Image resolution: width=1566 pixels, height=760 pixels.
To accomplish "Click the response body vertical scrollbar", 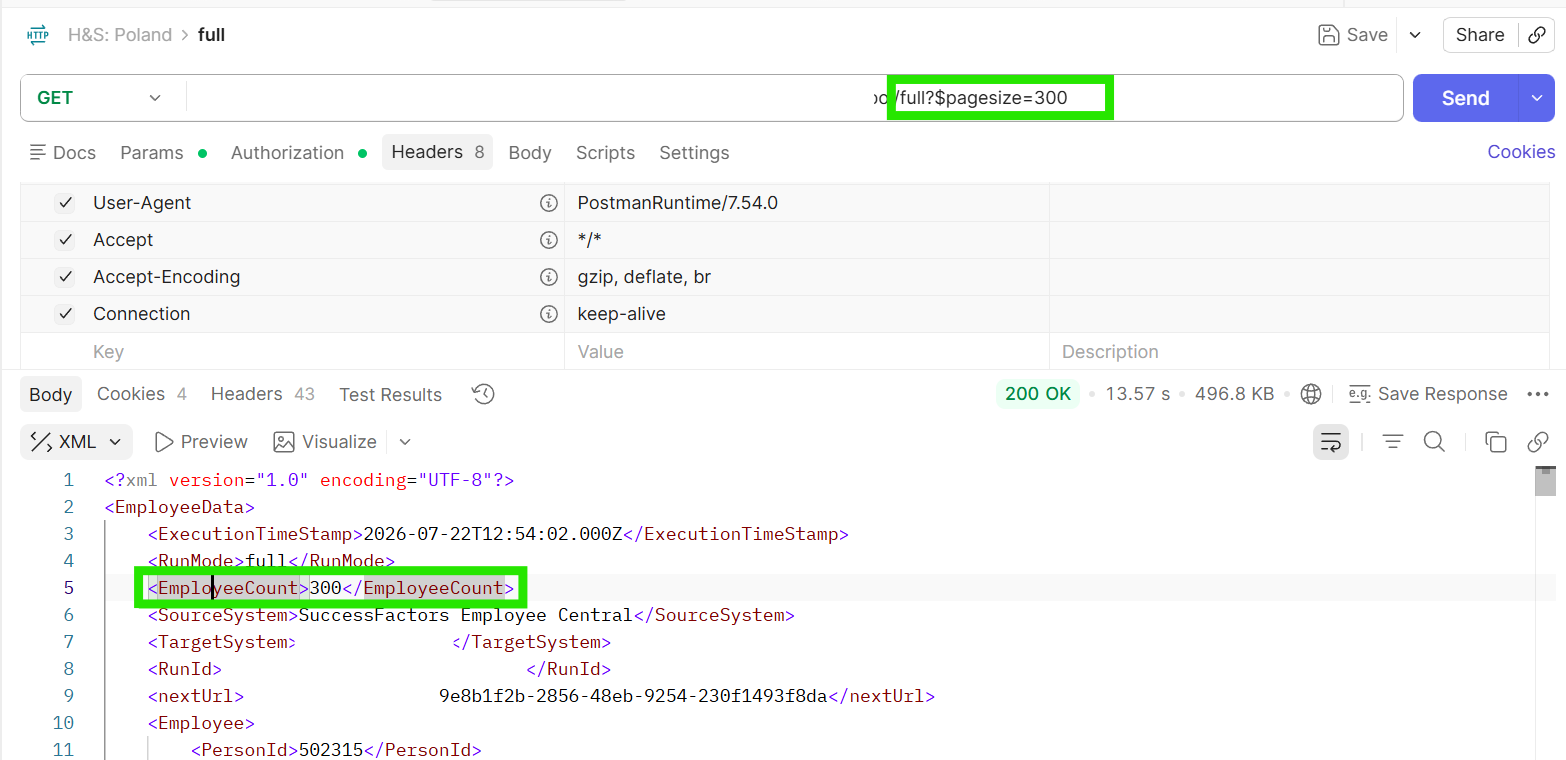I will click(x=1546, y=481).
